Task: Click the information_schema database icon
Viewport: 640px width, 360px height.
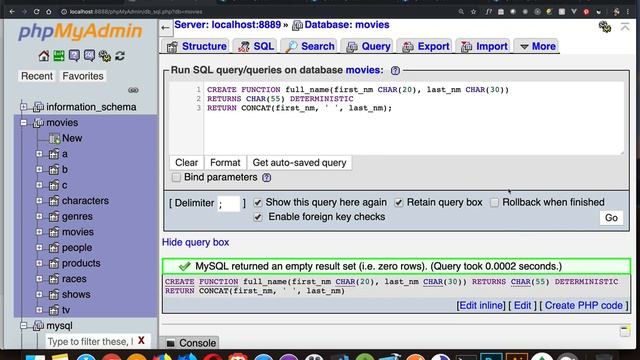Action: pos(38,107)
